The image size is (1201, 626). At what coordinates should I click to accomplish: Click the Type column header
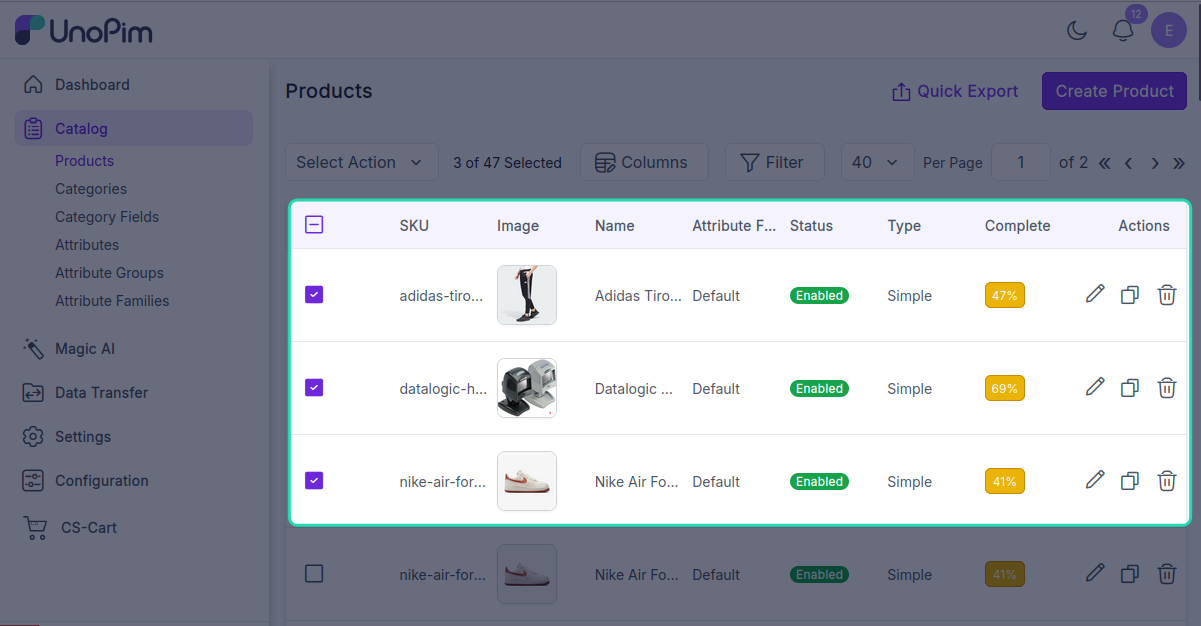(x=904, y=226)
